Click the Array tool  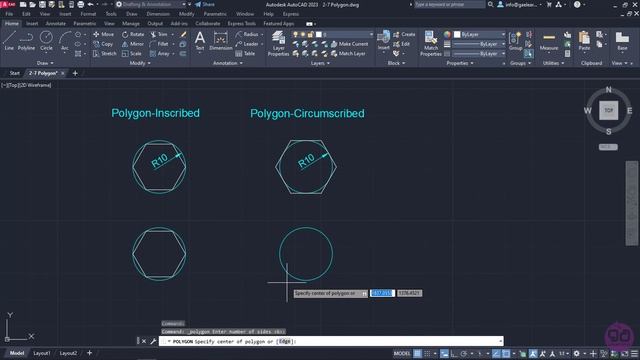[160, 53]
